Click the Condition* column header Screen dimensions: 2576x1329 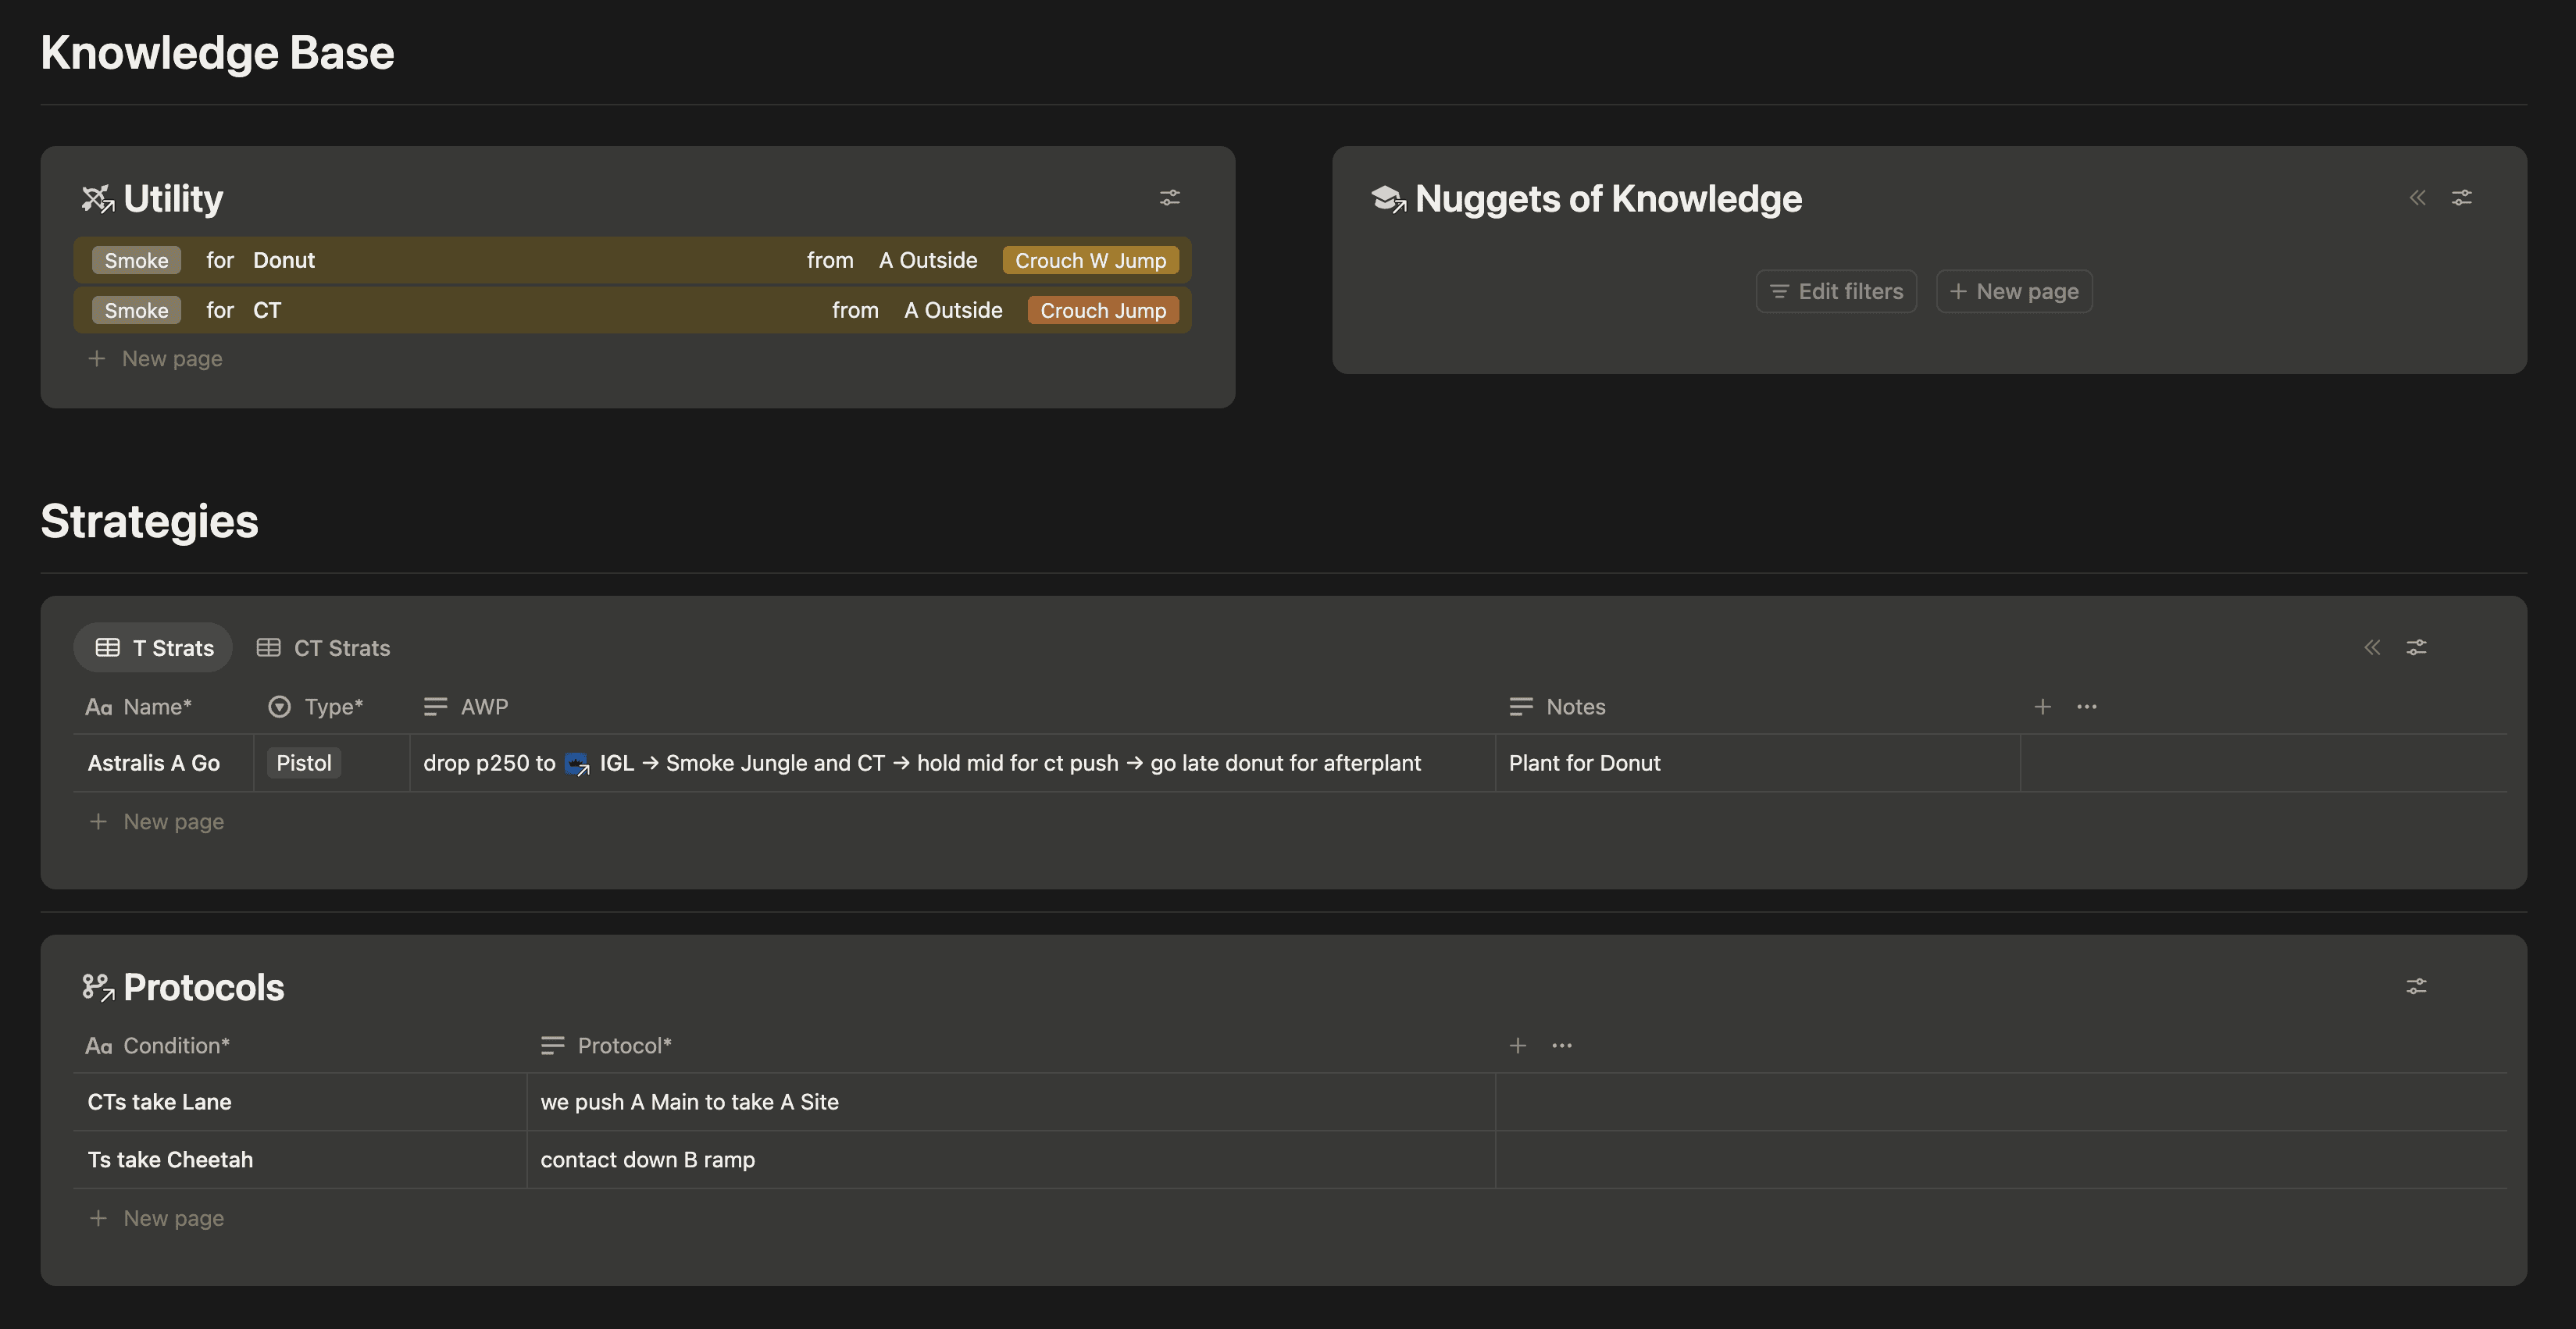tap(157, 1046)
